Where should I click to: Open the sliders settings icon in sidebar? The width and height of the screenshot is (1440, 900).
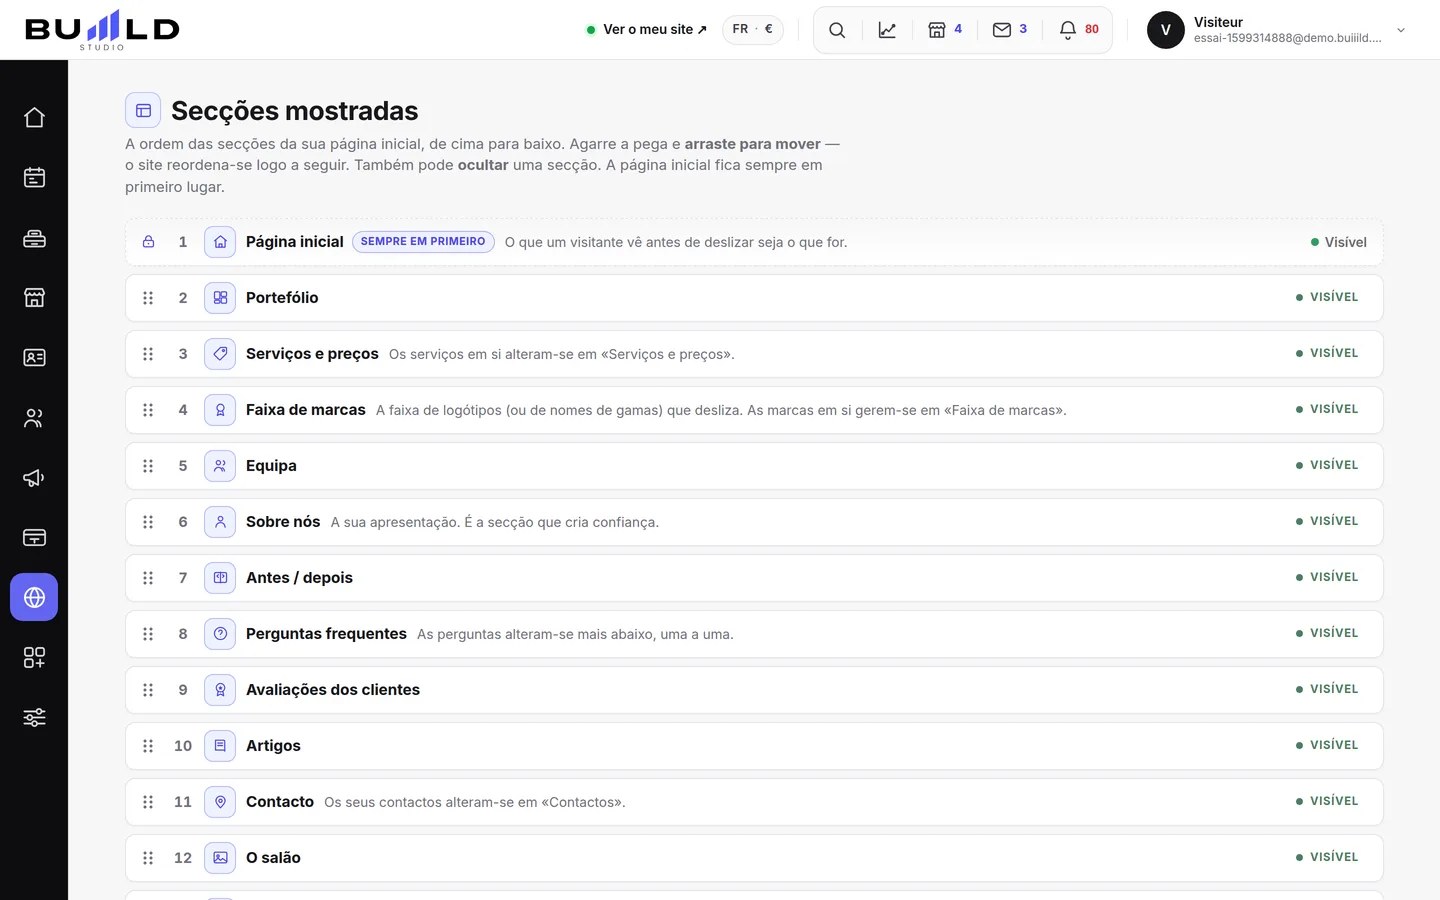point(34,717)
